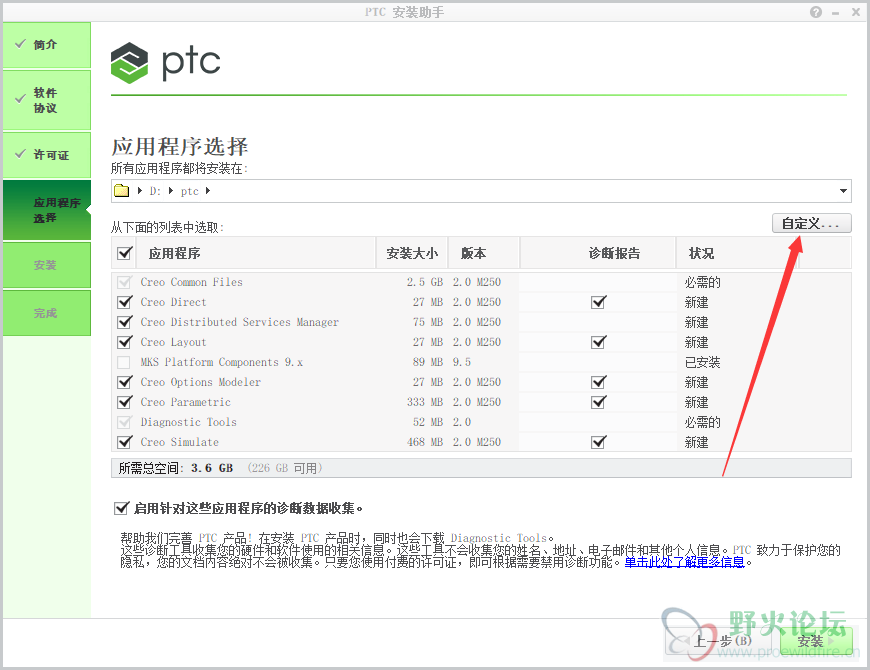Uncheck Creo Layout application checkbox
The height and width of the screenshot is (670, 870).
tap(125, 342)
